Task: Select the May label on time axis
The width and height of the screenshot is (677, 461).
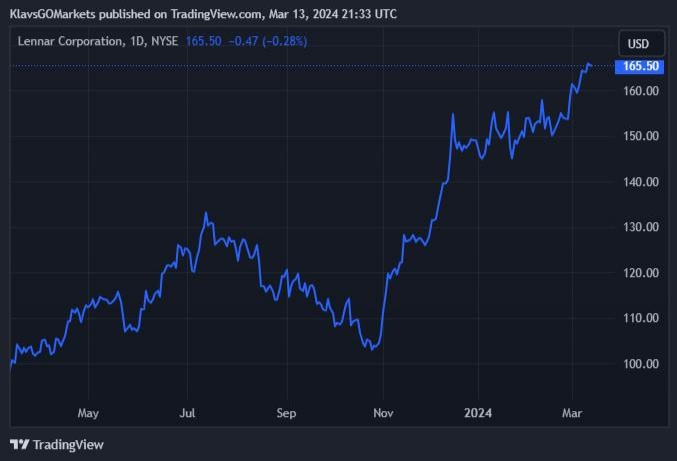Action: 88,412
